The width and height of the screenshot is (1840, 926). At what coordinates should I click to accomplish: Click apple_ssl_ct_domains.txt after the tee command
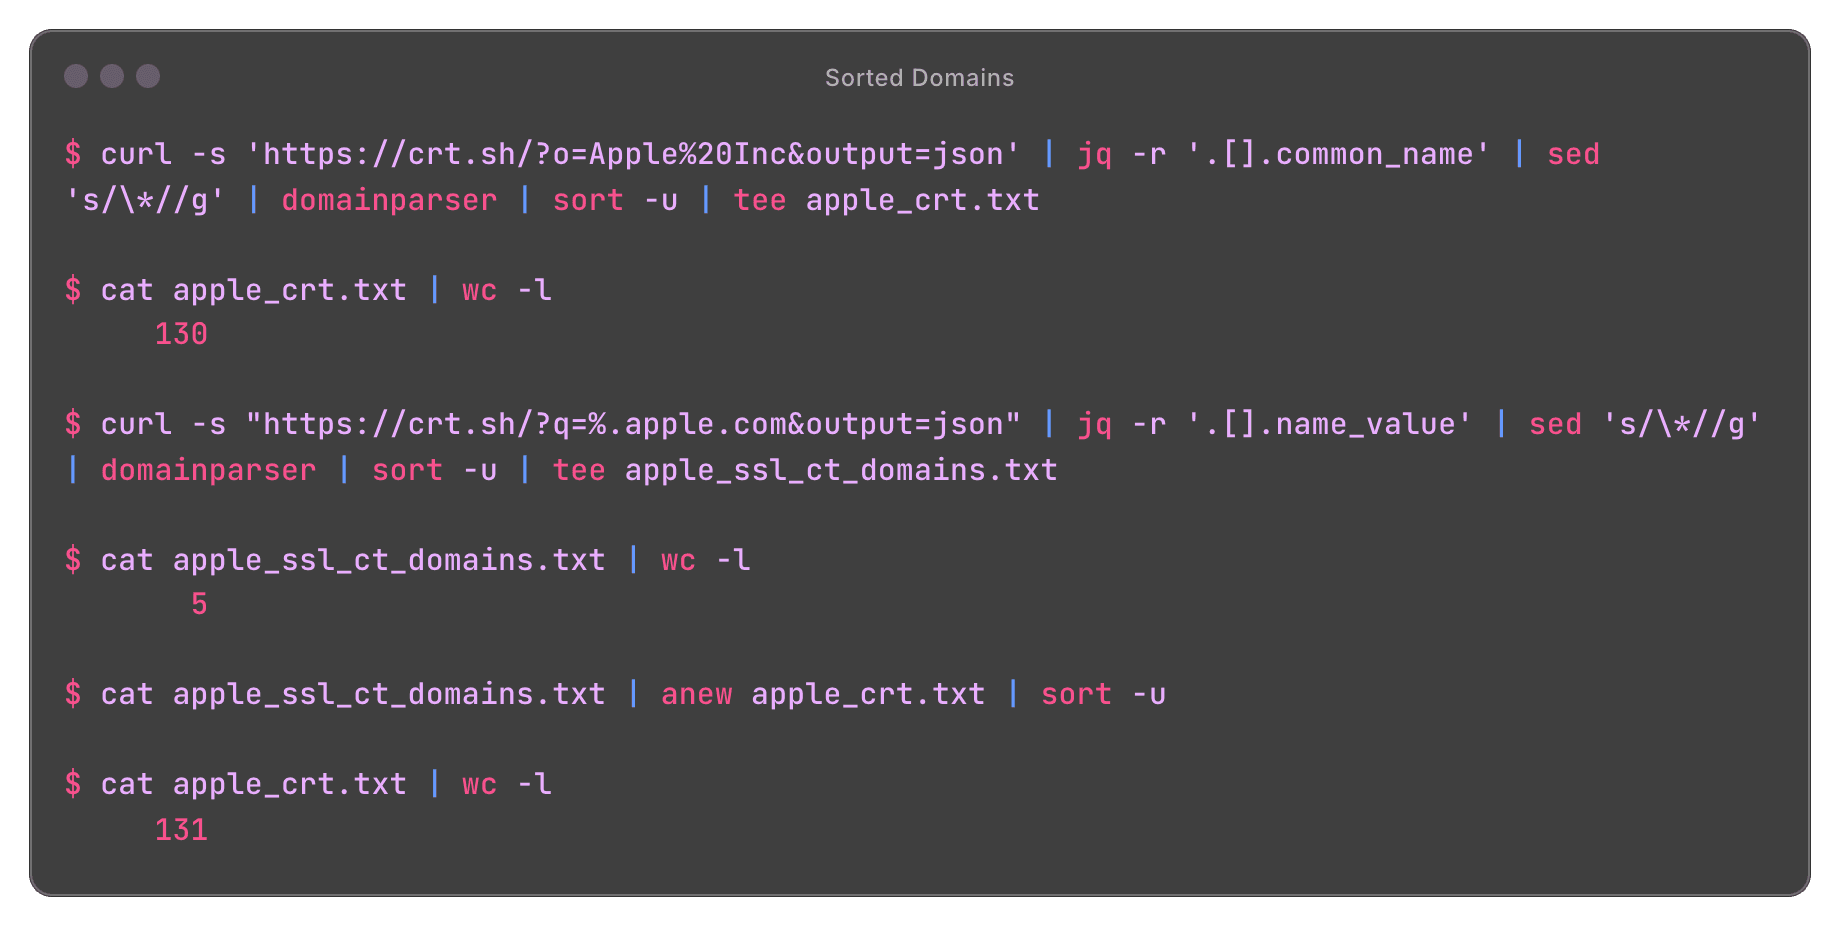coord(841,470)
